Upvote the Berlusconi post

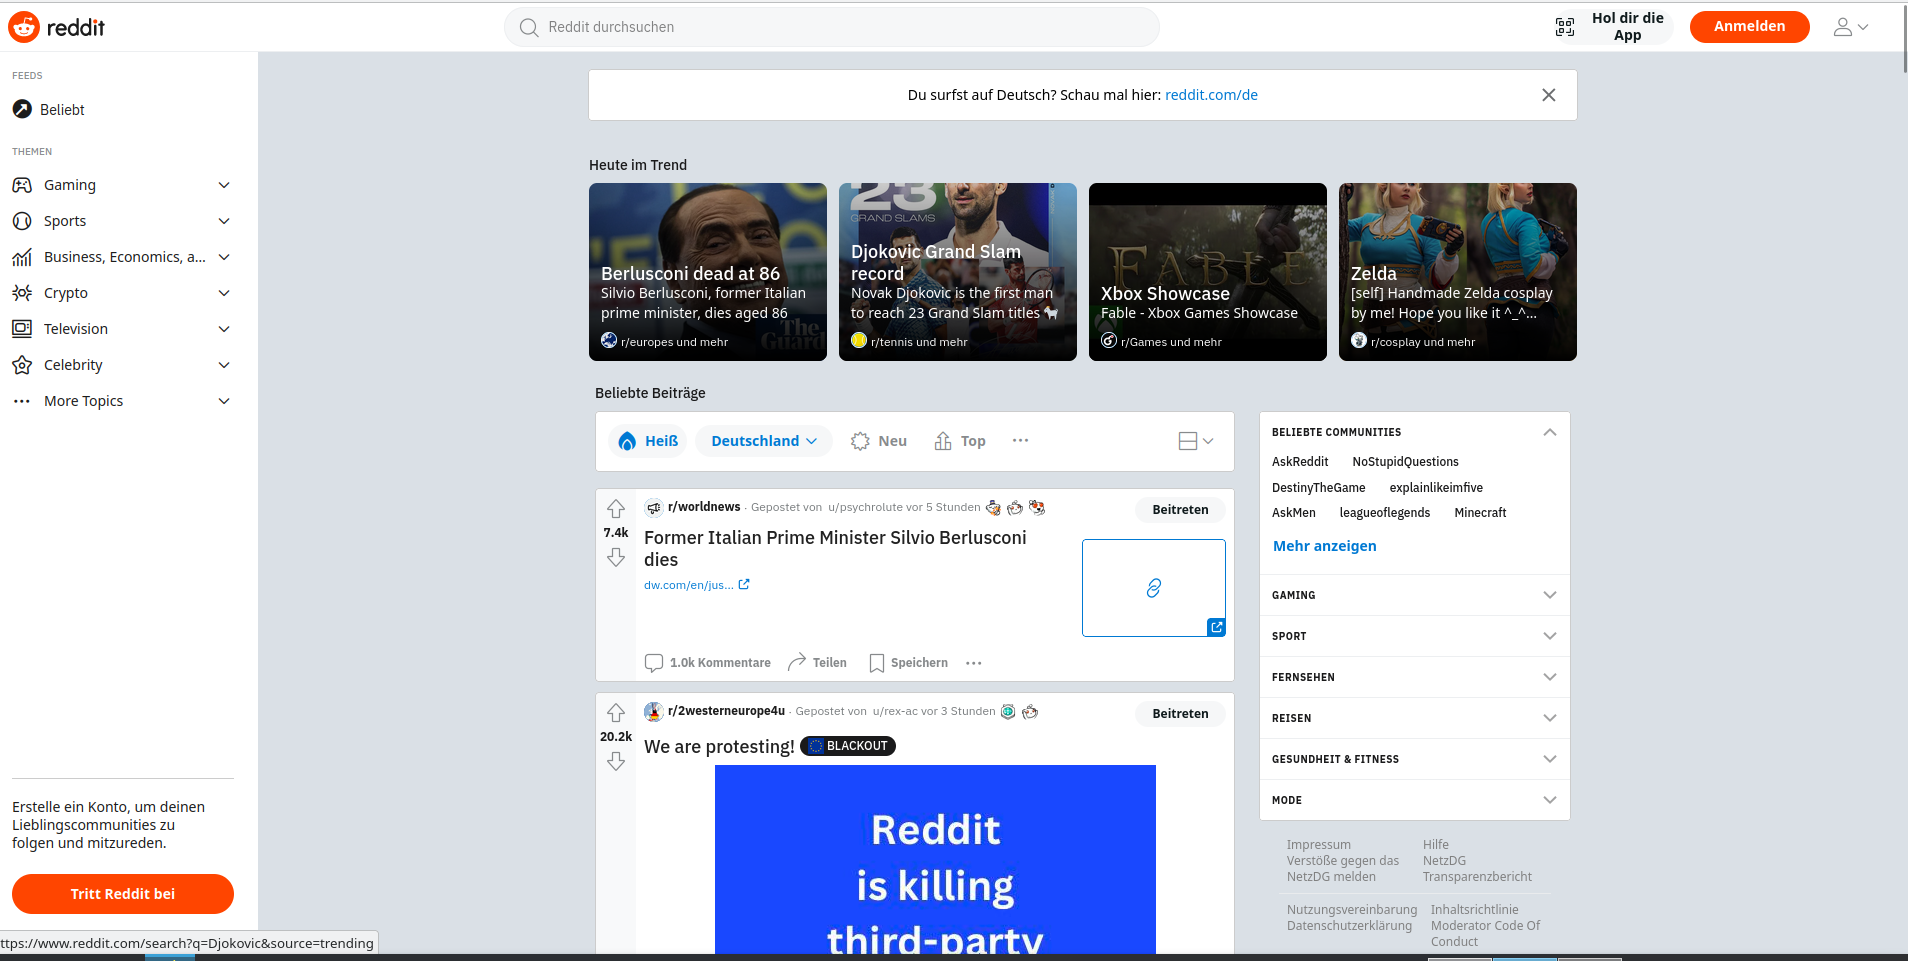point(615,509)
